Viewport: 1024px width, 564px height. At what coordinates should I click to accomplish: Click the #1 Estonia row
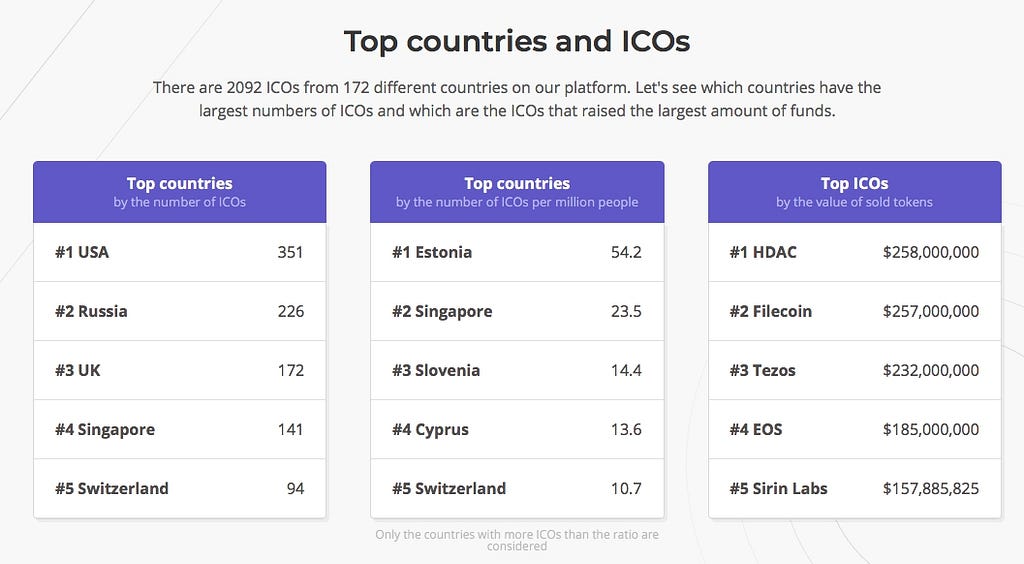517,252
